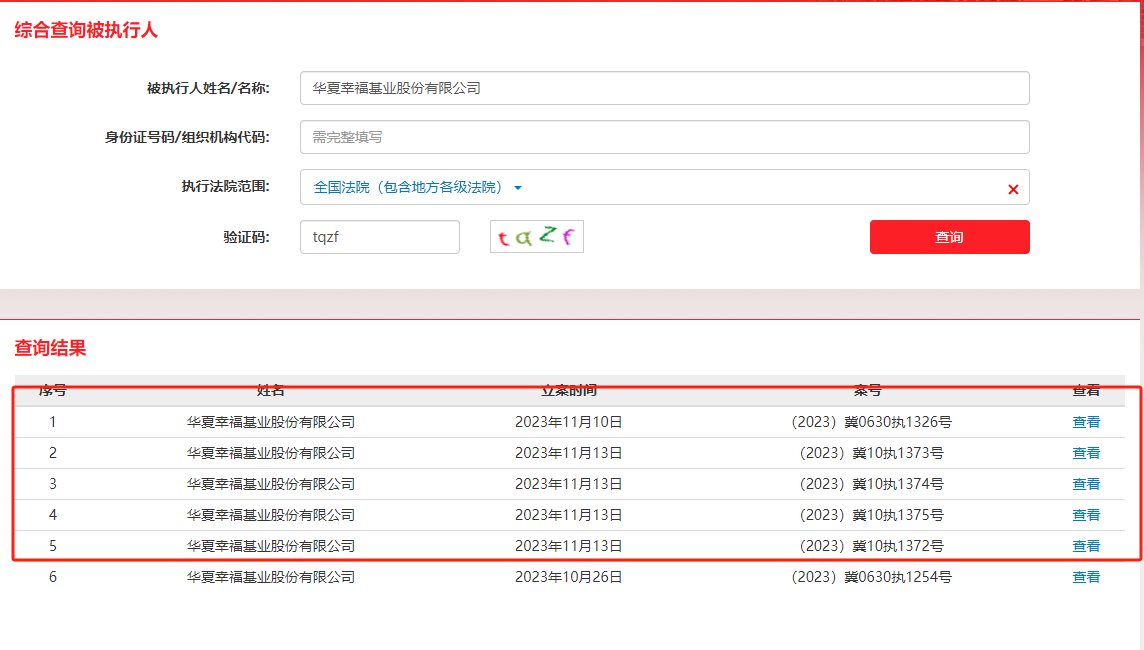
Task: Click company name in row 1
Action: point(271,422)
